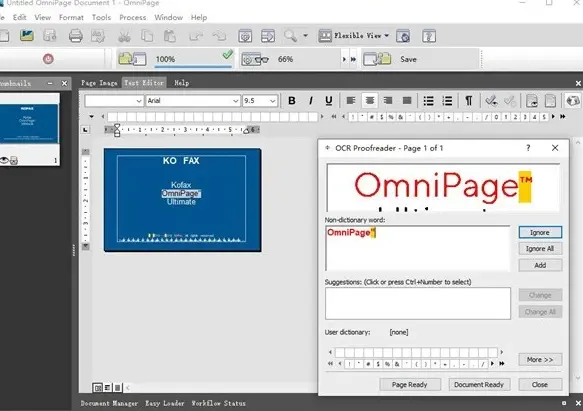Image resolution: width=583 pixels, height=411 pixels.
Task: Open the Tools menu
Action: pos(101,17)
